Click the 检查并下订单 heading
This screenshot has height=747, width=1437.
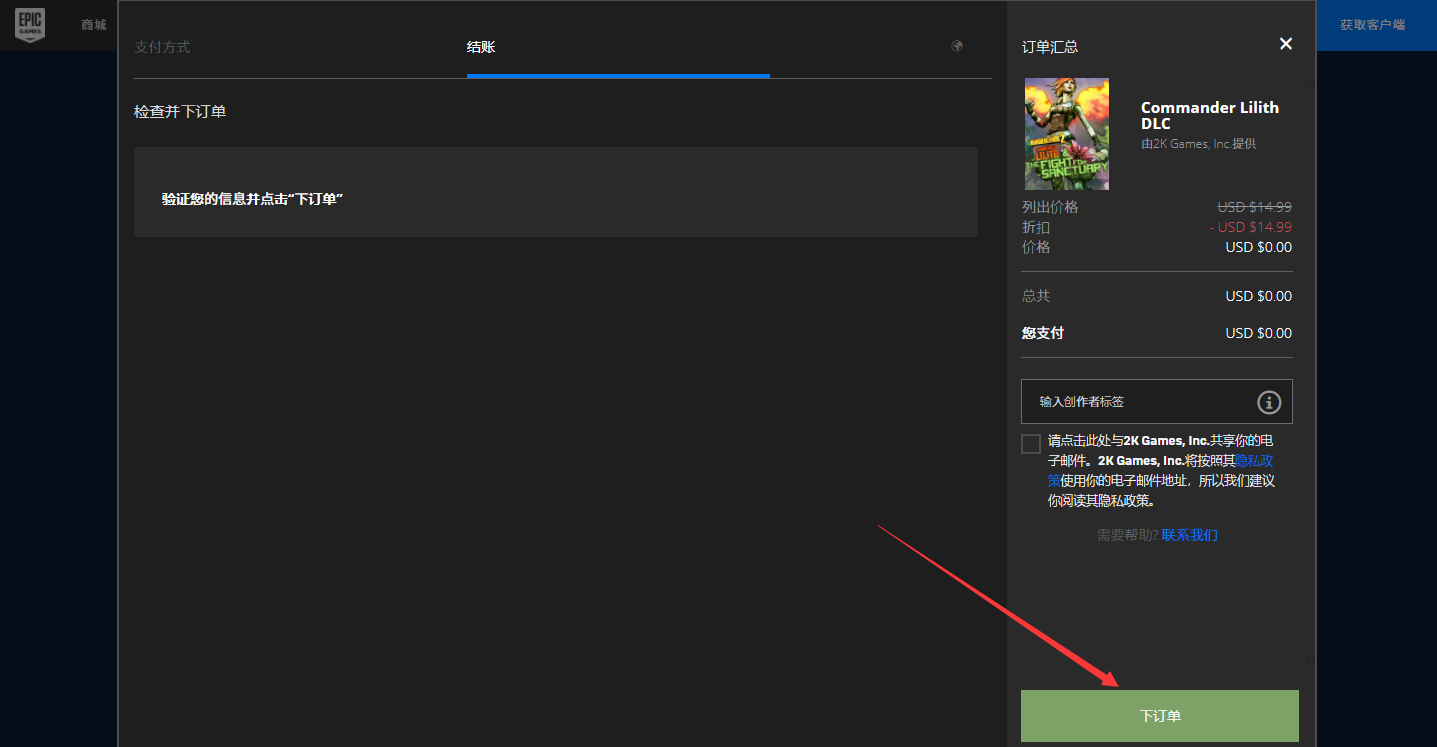click(x=180, y=111)
